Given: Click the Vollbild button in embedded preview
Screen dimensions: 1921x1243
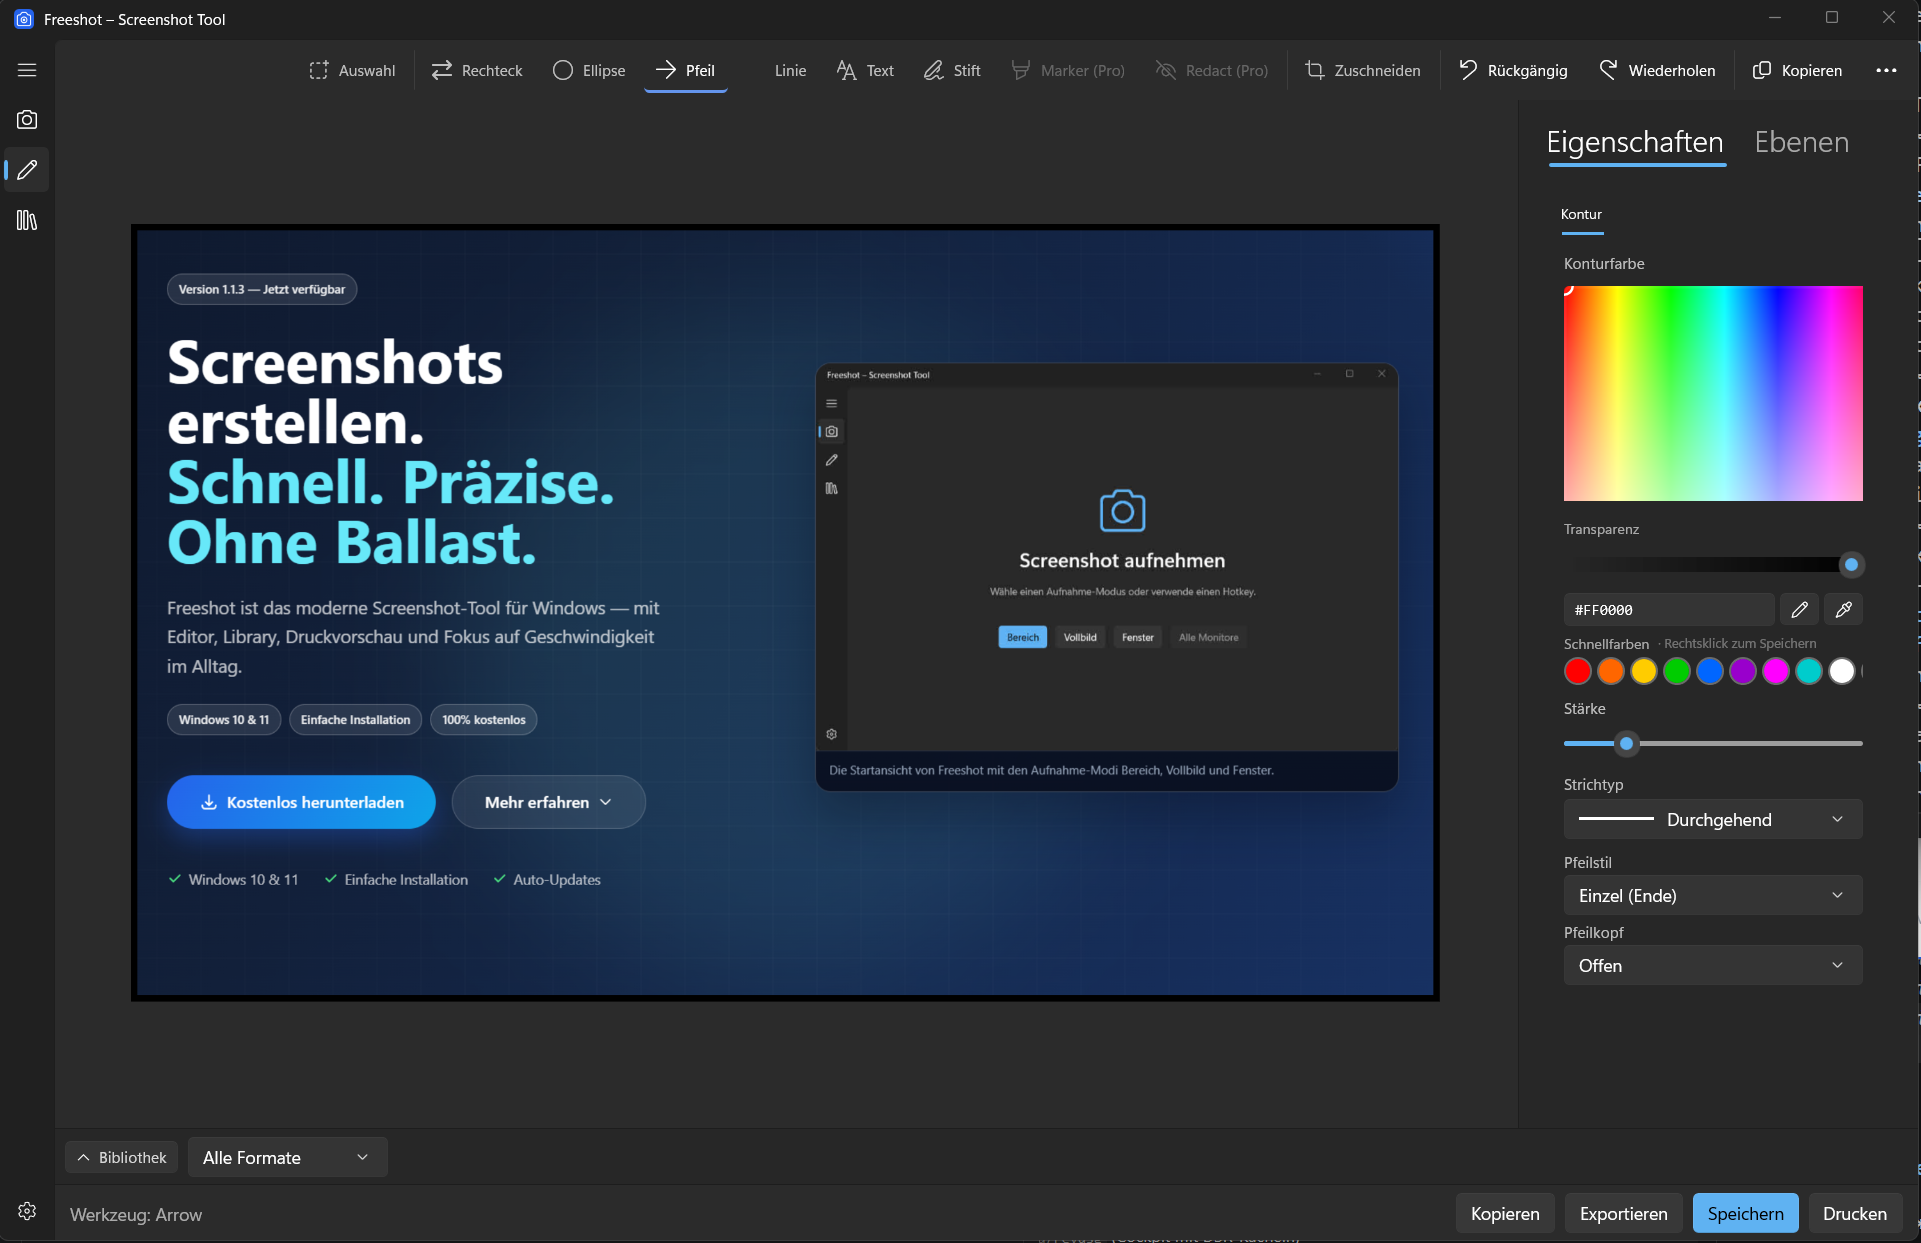Looking at the screenshot, I should point(1080,637).
